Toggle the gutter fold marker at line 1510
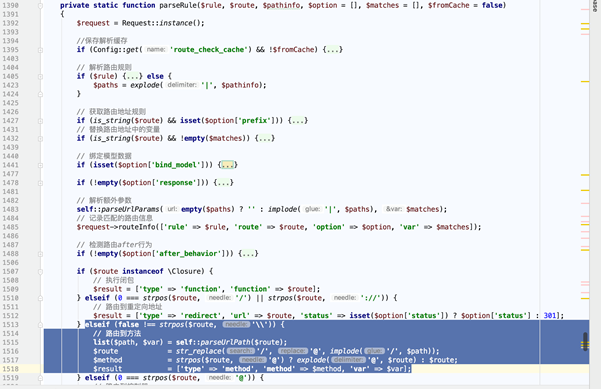The width and height of the screenshot is (601, 389). 40,298
